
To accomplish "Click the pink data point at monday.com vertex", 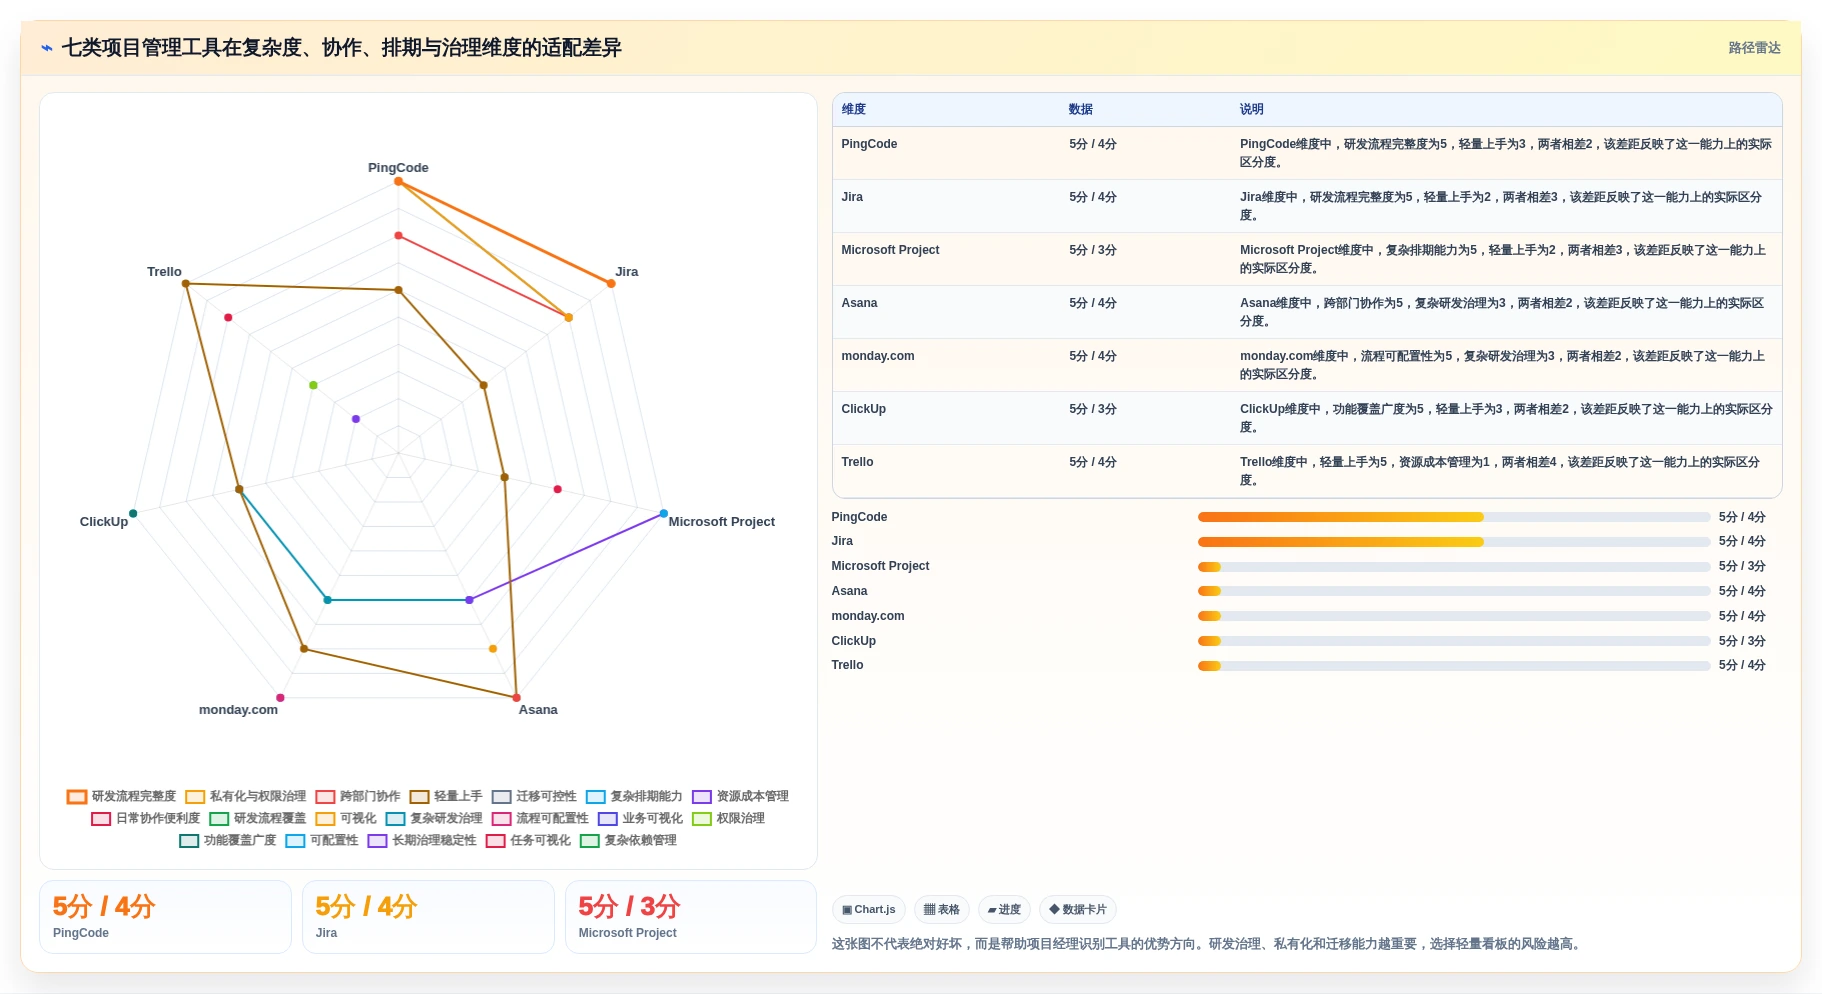I will point(280,698).
